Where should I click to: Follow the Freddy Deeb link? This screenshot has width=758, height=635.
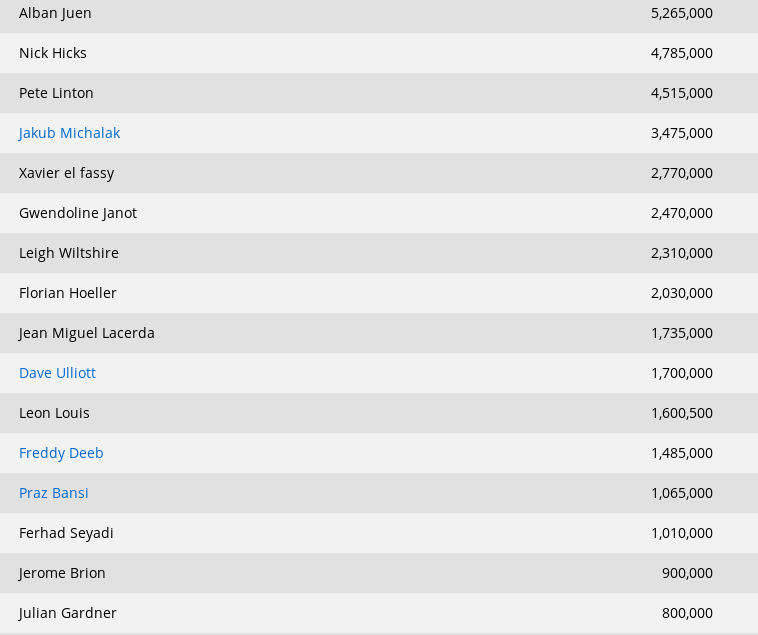[x=61, y=453]
